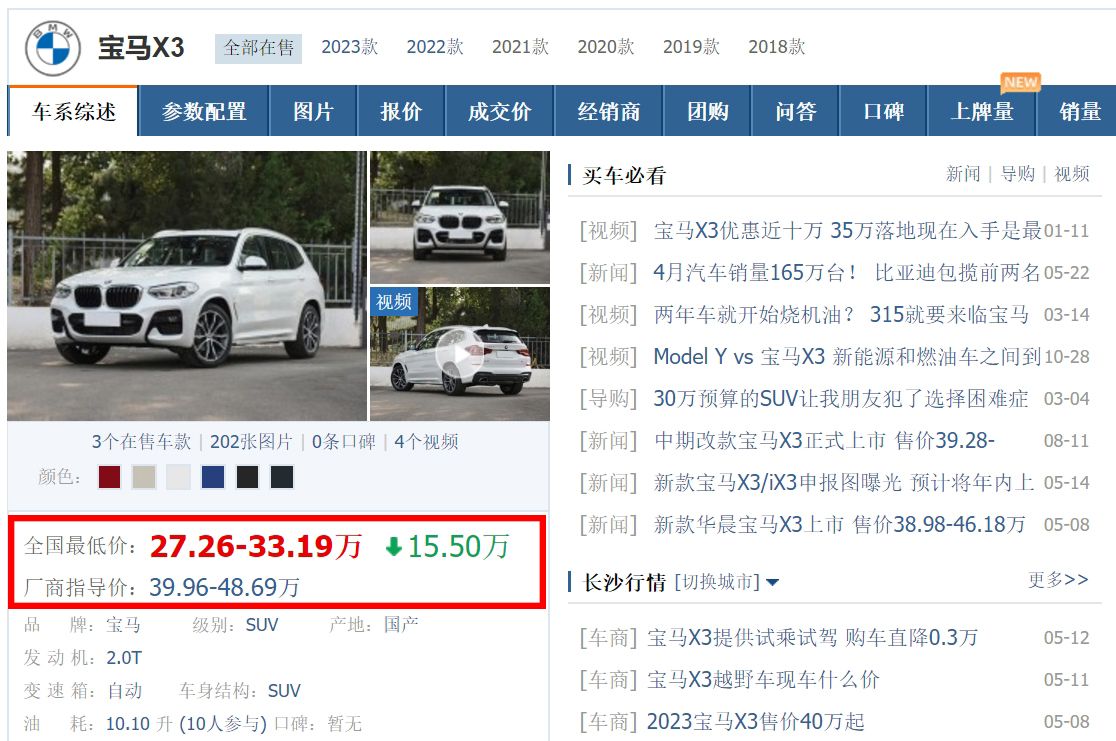Select the 全部在售 filter

[258, 48]
